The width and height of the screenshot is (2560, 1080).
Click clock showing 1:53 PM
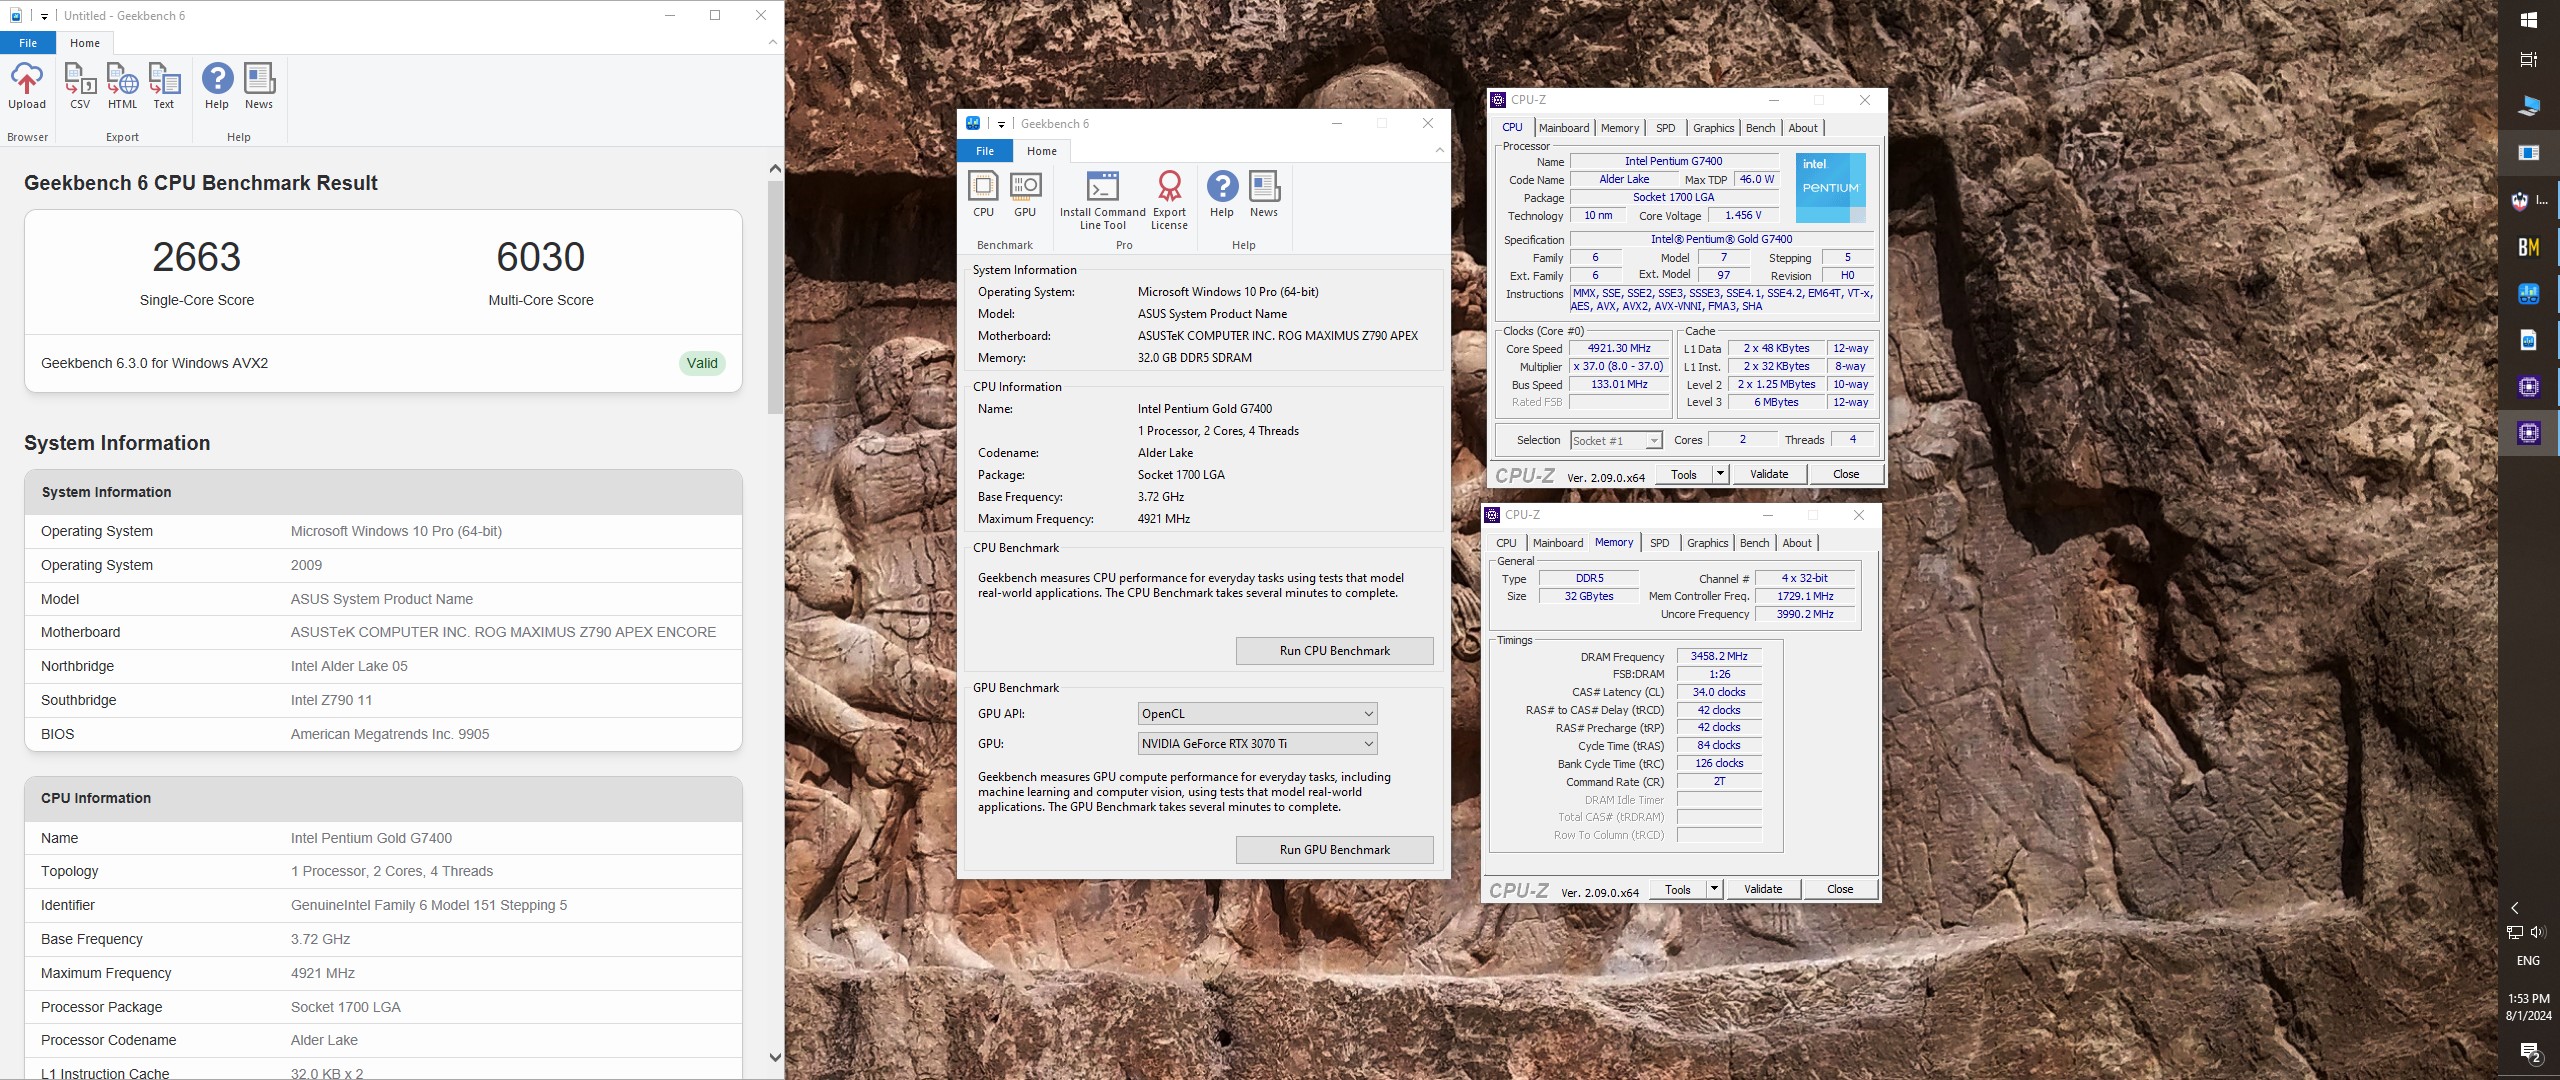click(2528, 999)
